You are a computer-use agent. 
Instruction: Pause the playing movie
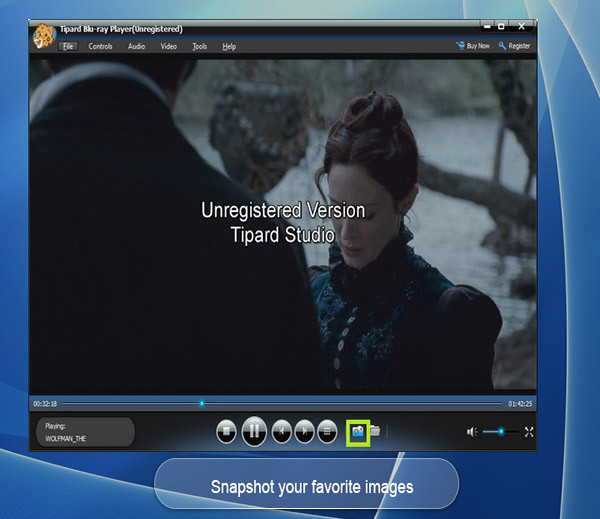(254, 431)
